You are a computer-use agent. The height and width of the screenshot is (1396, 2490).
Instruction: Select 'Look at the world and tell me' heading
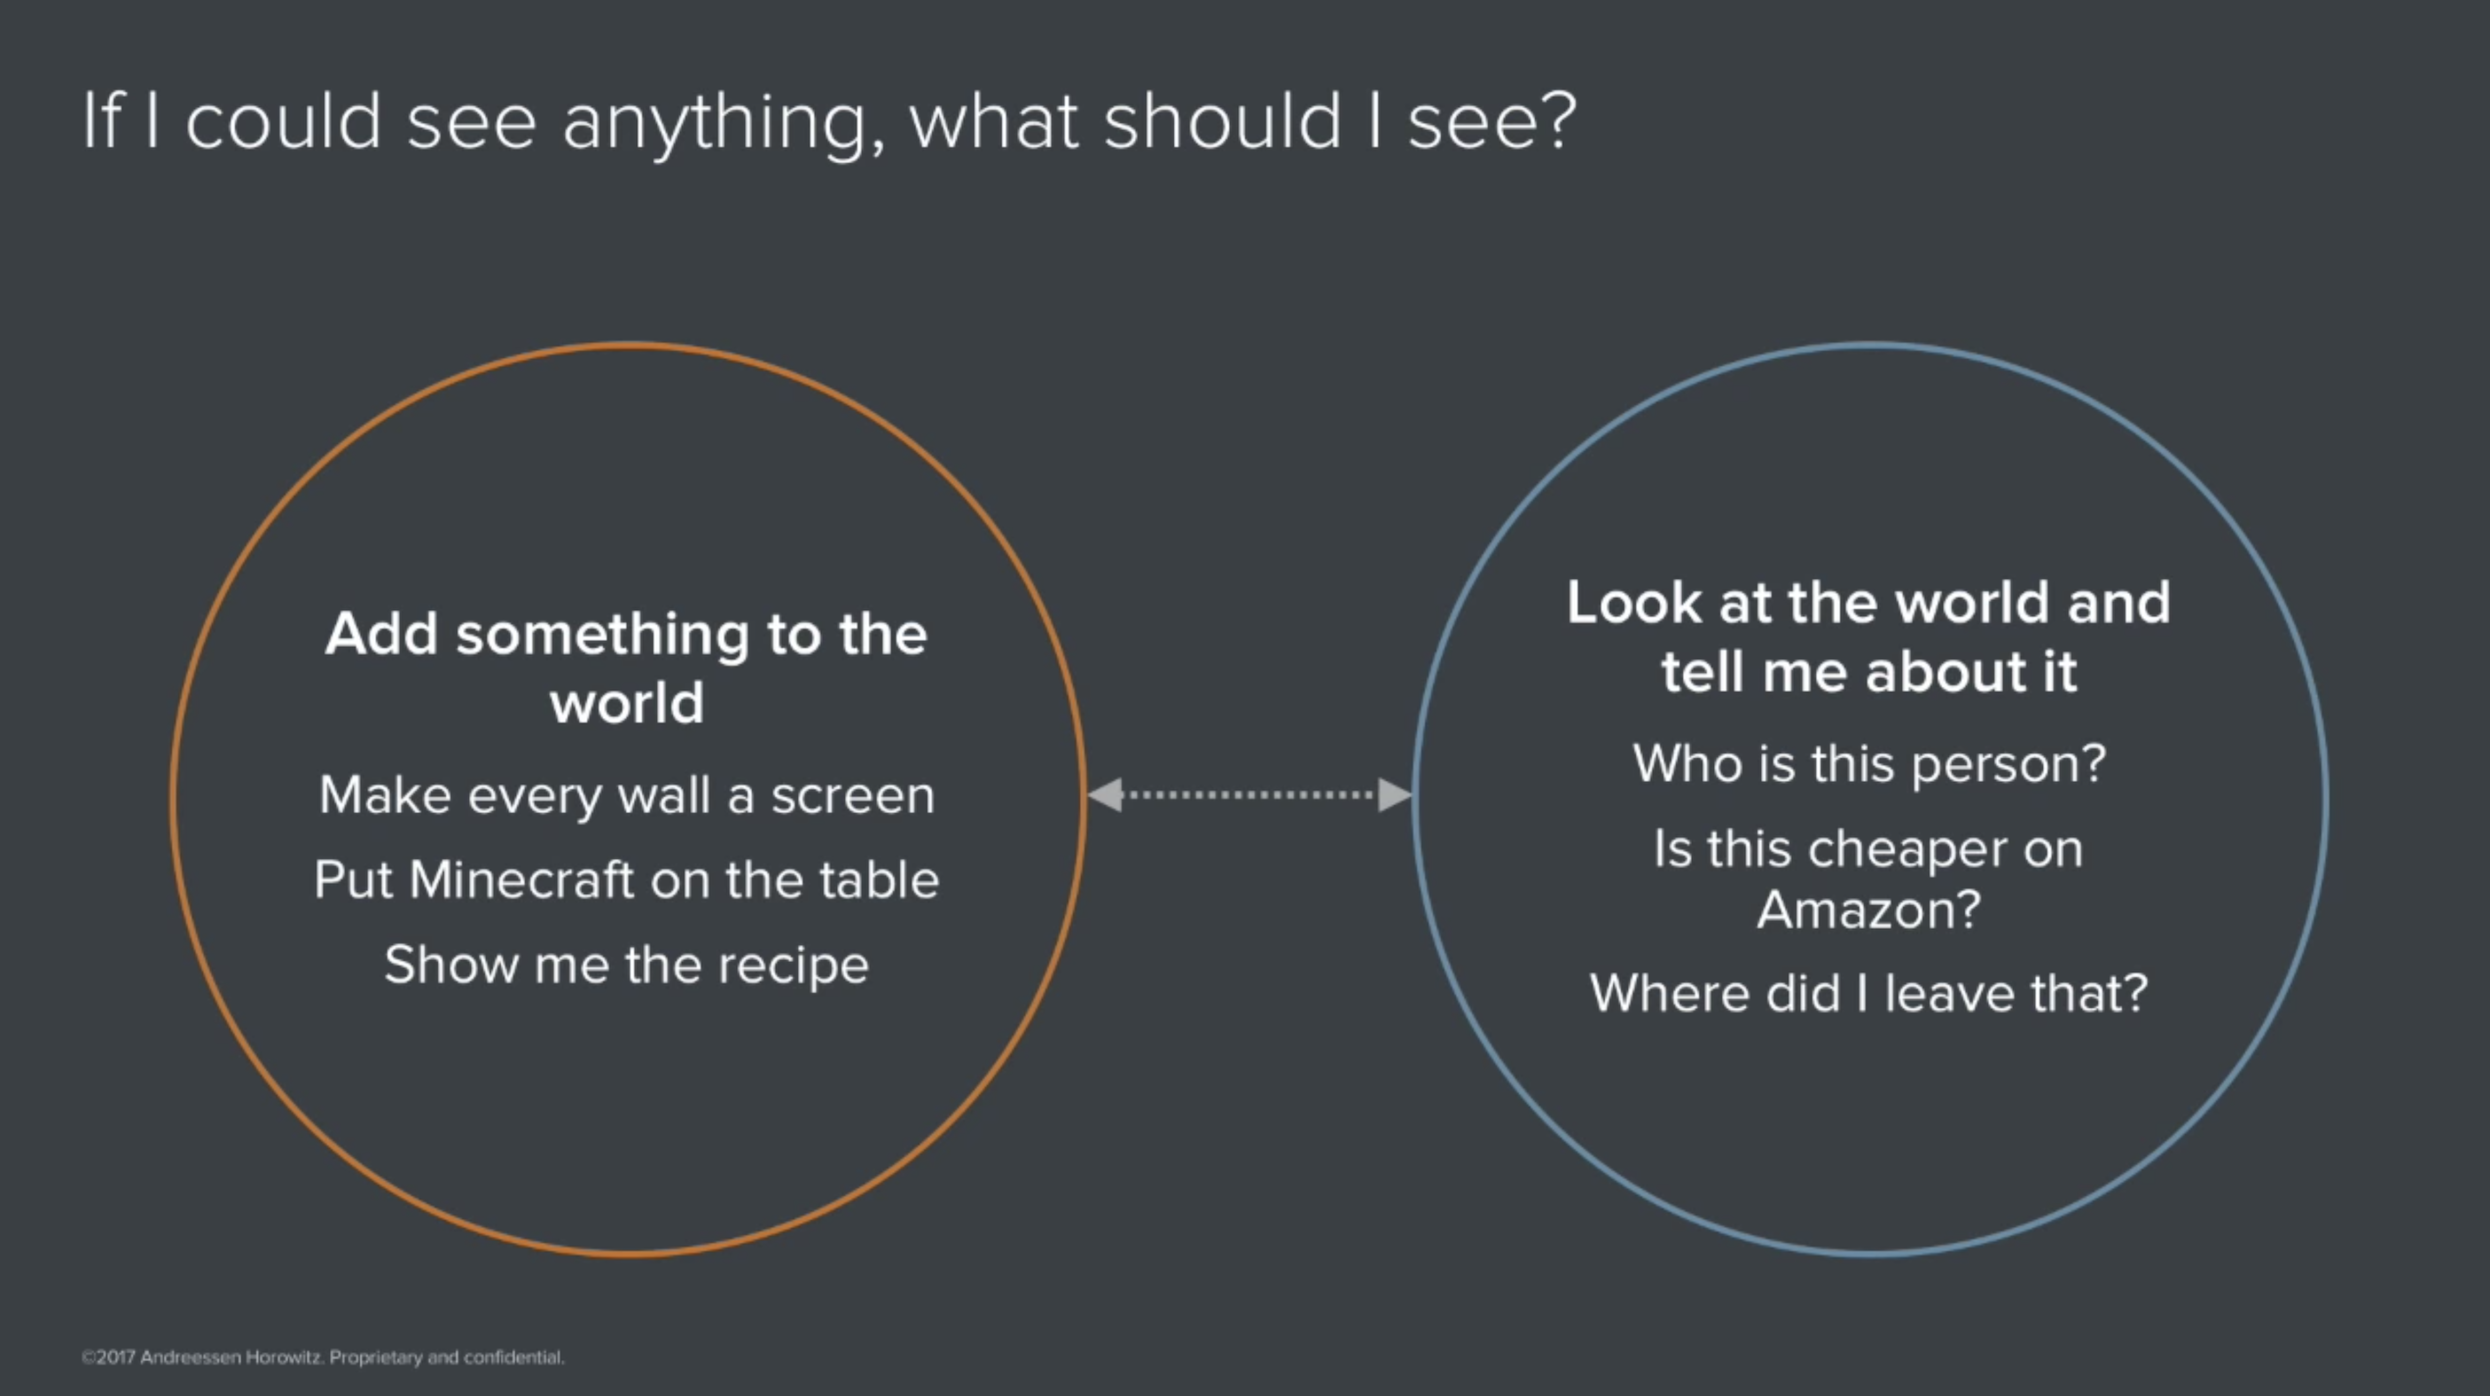(1868, 636)
